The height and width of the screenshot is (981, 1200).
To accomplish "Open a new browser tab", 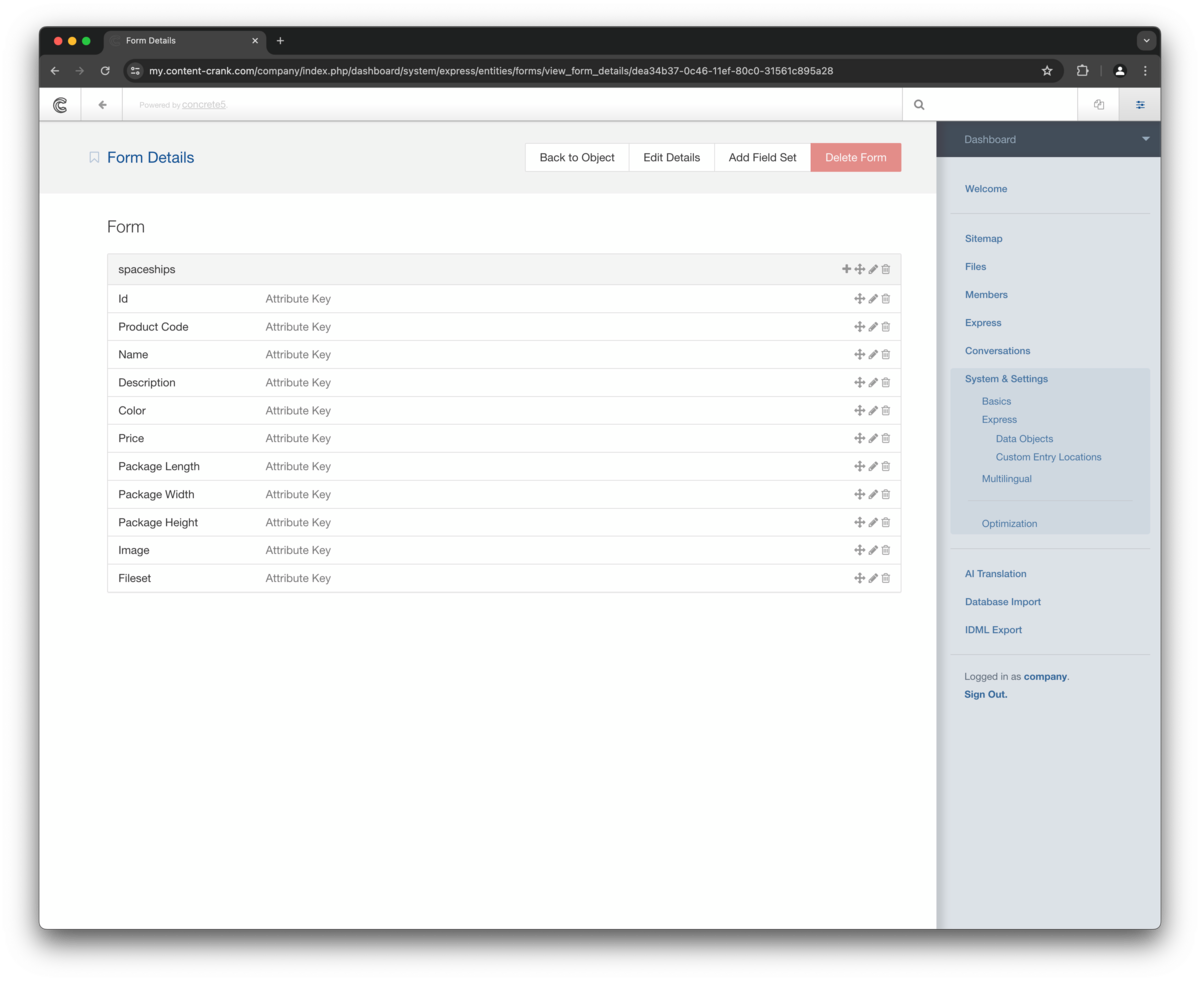I will [280, 41].
